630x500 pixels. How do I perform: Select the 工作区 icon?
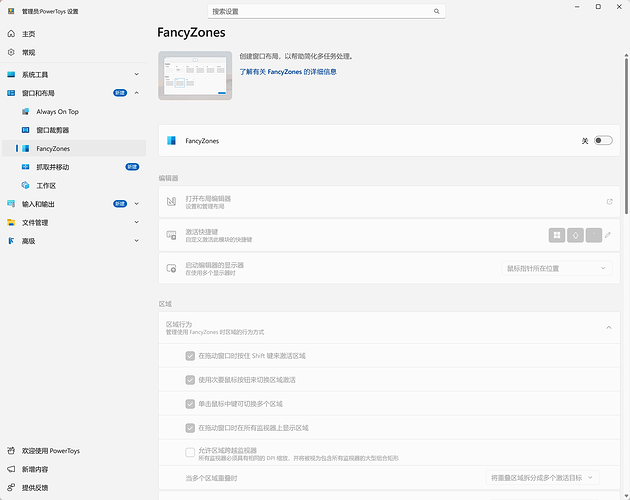tap(25, 185)
